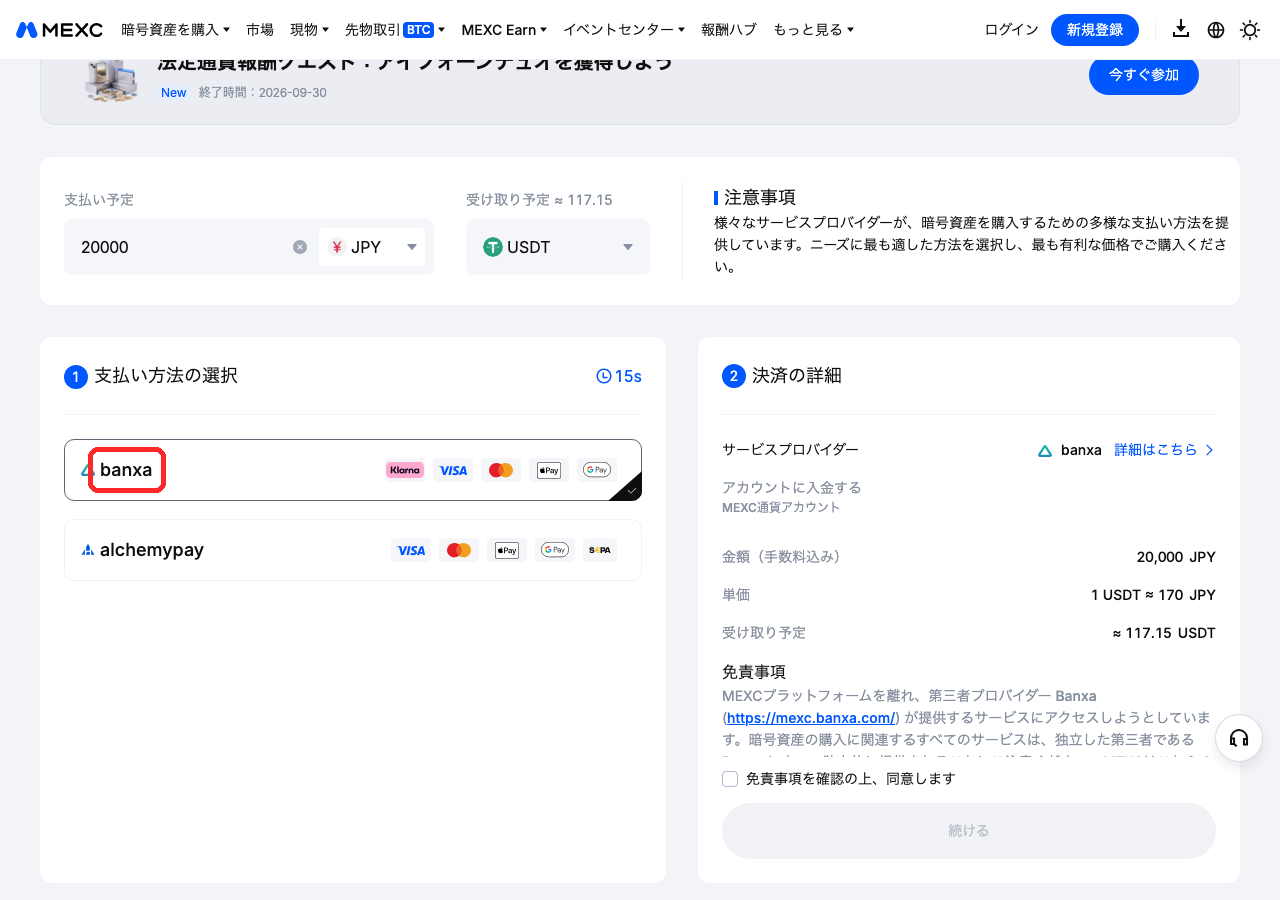
Task: Expand the もっと見る menu
Action: pos(813,30)
